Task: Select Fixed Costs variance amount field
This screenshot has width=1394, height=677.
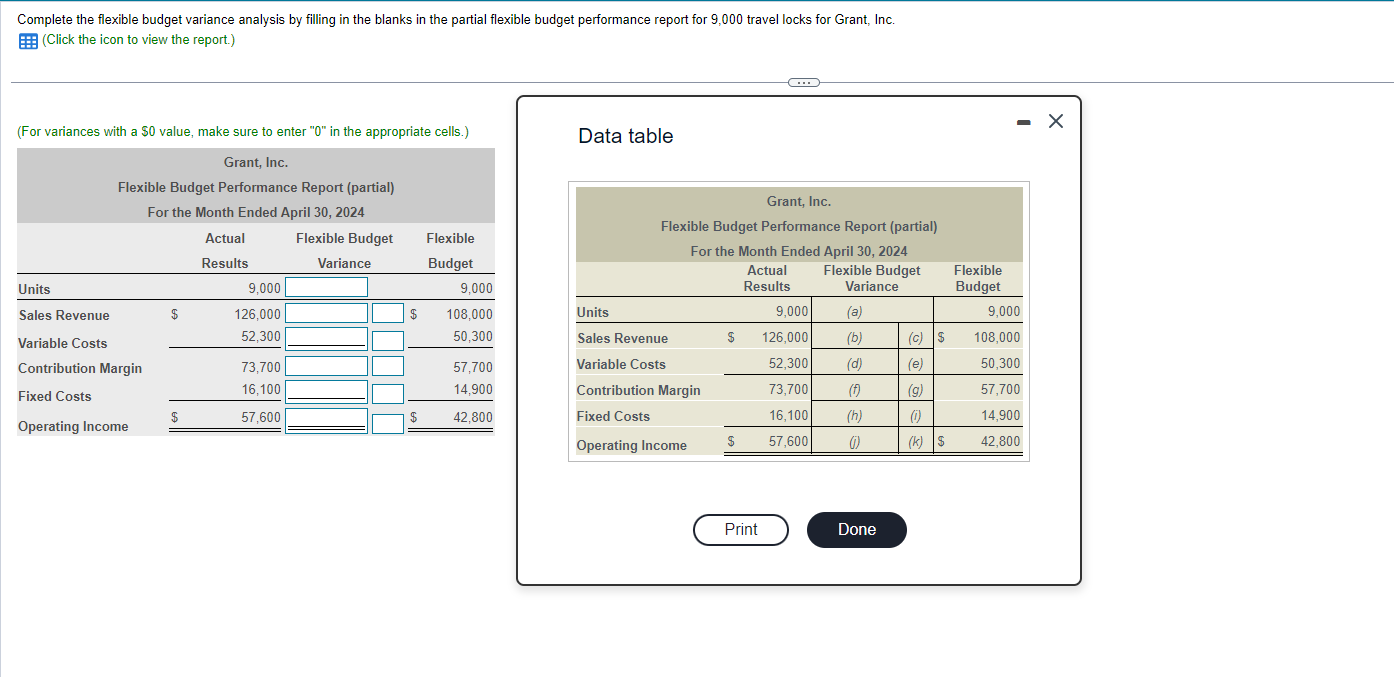Action: 327,391
